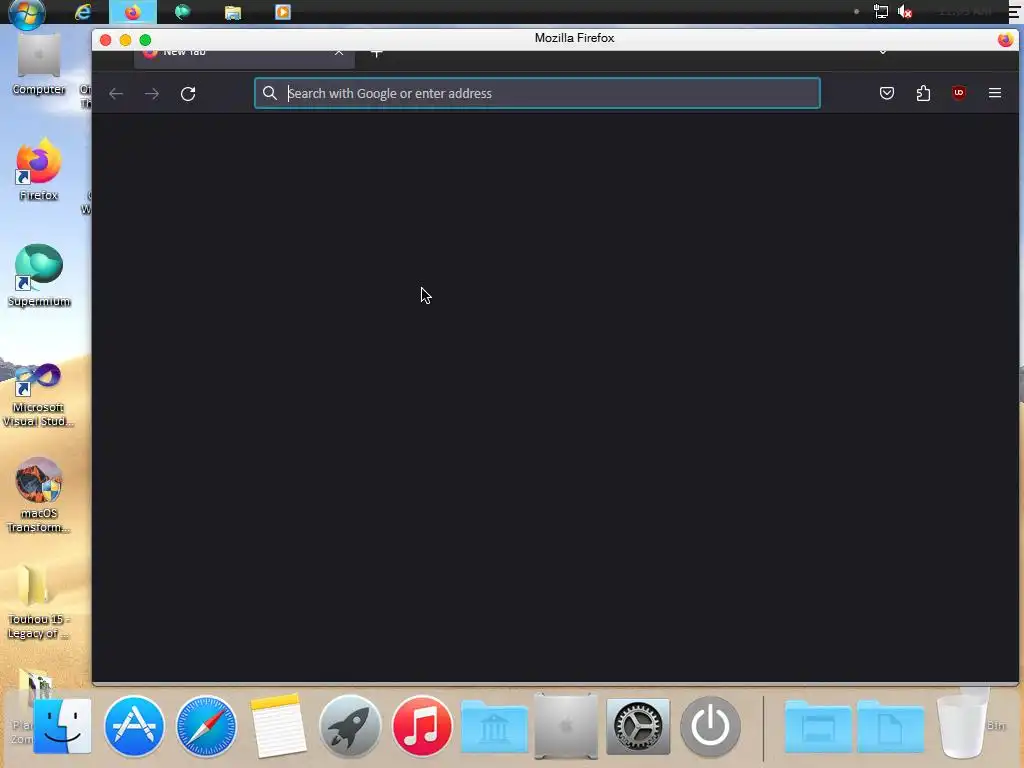This screenshot has height=768, width=1024.
Task: Open Safari compass icon in dock
Action: coord(206,726)
